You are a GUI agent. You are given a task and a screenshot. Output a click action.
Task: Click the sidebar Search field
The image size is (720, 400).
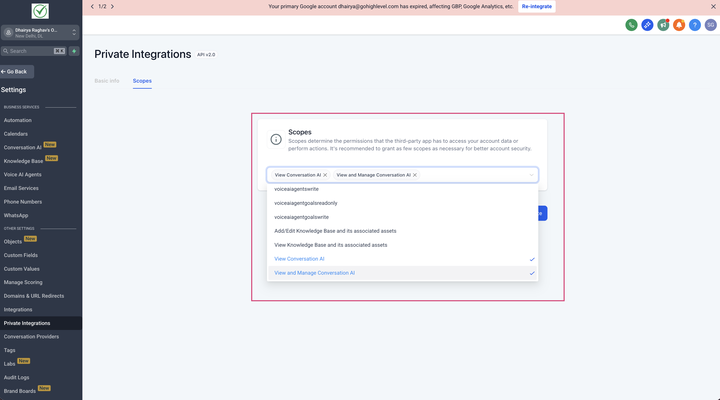point(30,50)
